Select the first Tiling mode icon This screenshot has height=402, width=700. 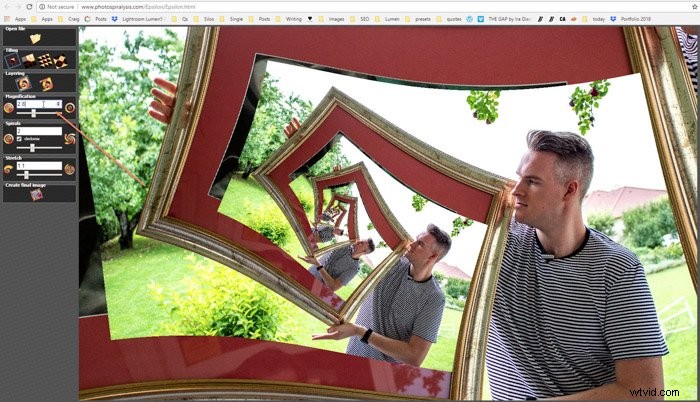[12, 60]
